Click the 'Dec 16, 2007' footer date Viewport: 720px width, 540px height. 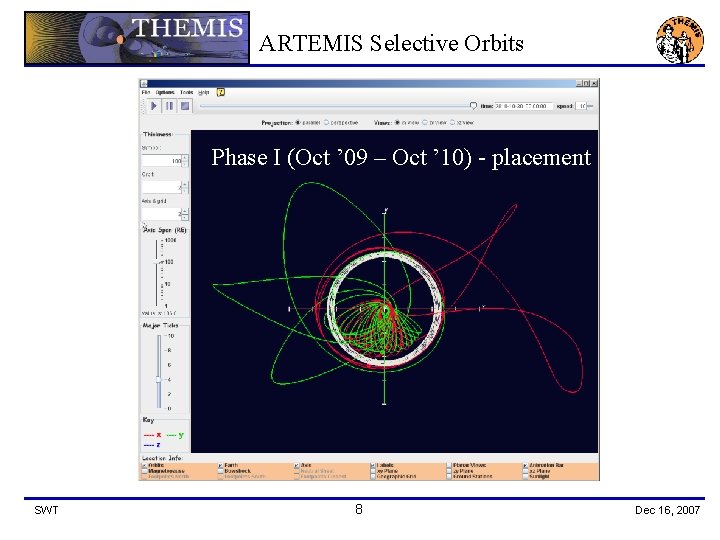pyautogui.click(x=667, y=510)
